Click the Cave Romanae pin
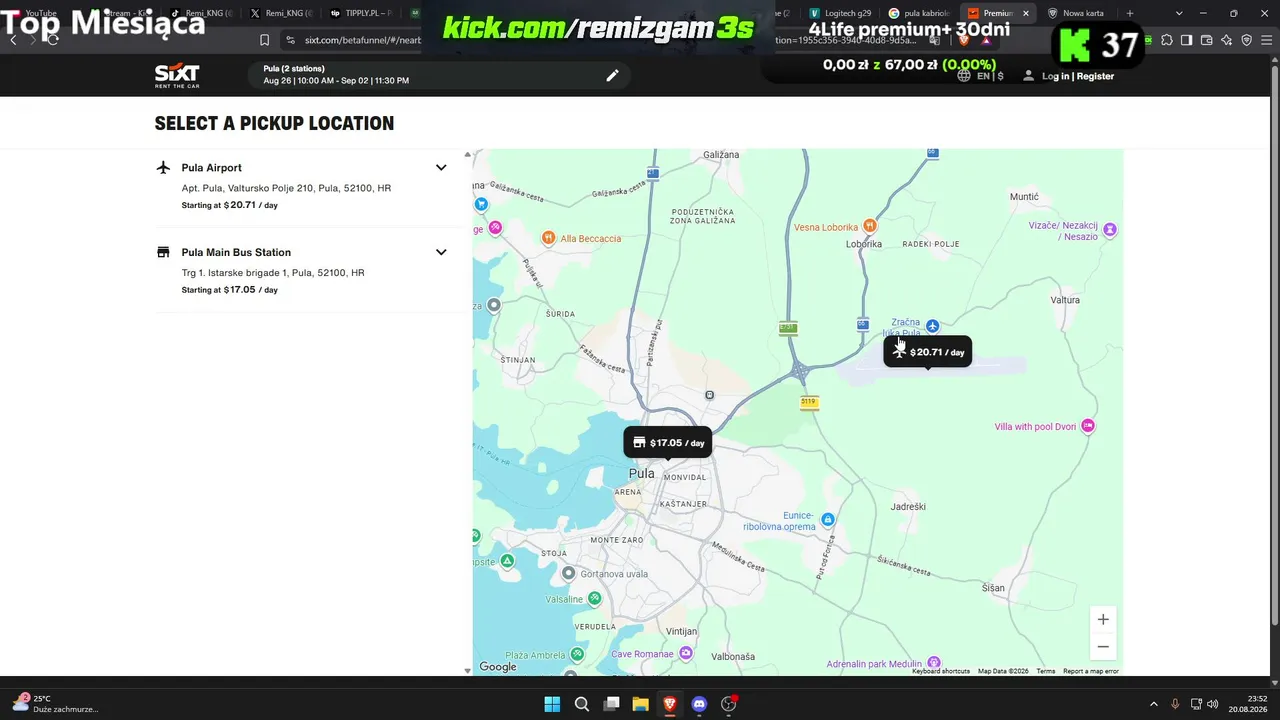 (x=685, y=653)
